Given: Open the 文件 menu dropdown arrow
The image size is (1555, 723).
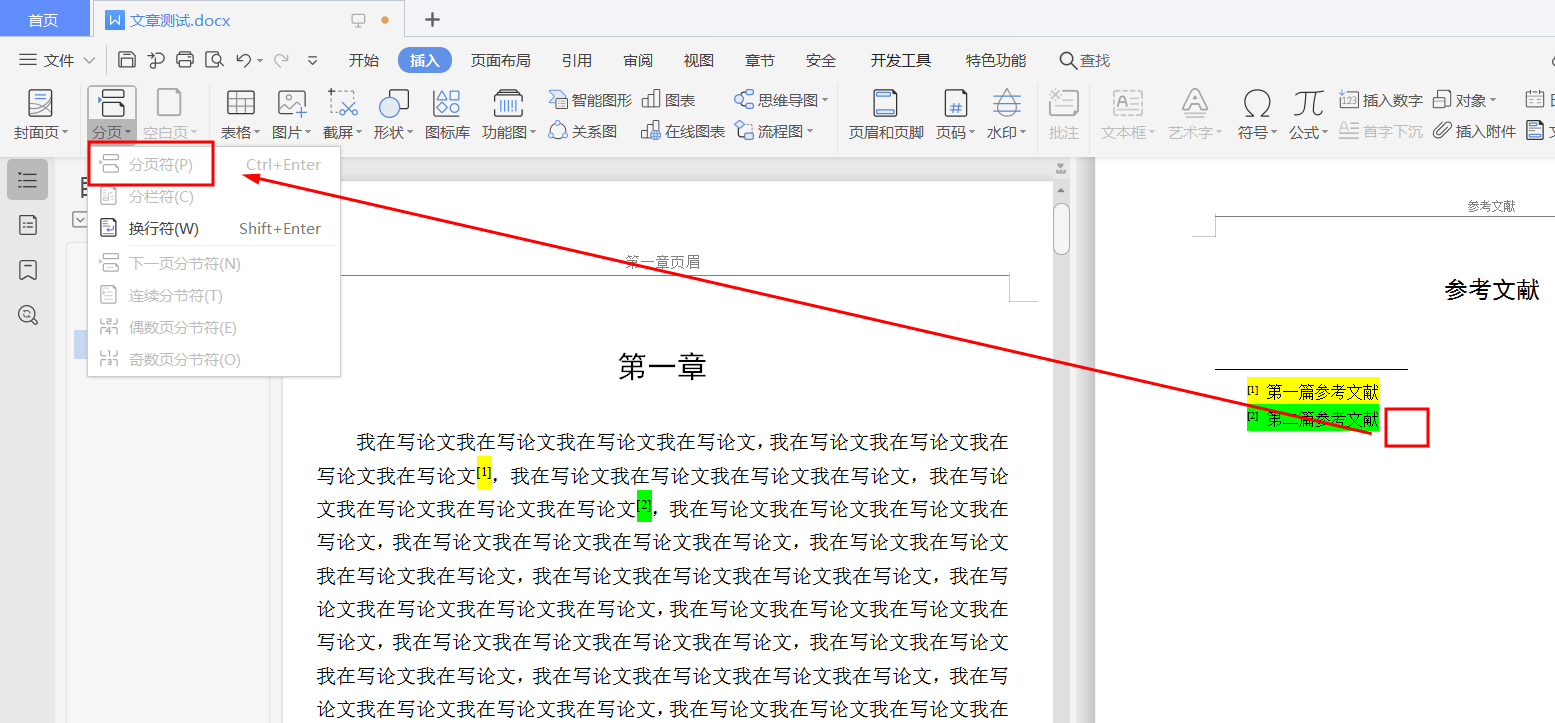Looking at the screenshot, I should pyautogui.click(x=89, y=60).
